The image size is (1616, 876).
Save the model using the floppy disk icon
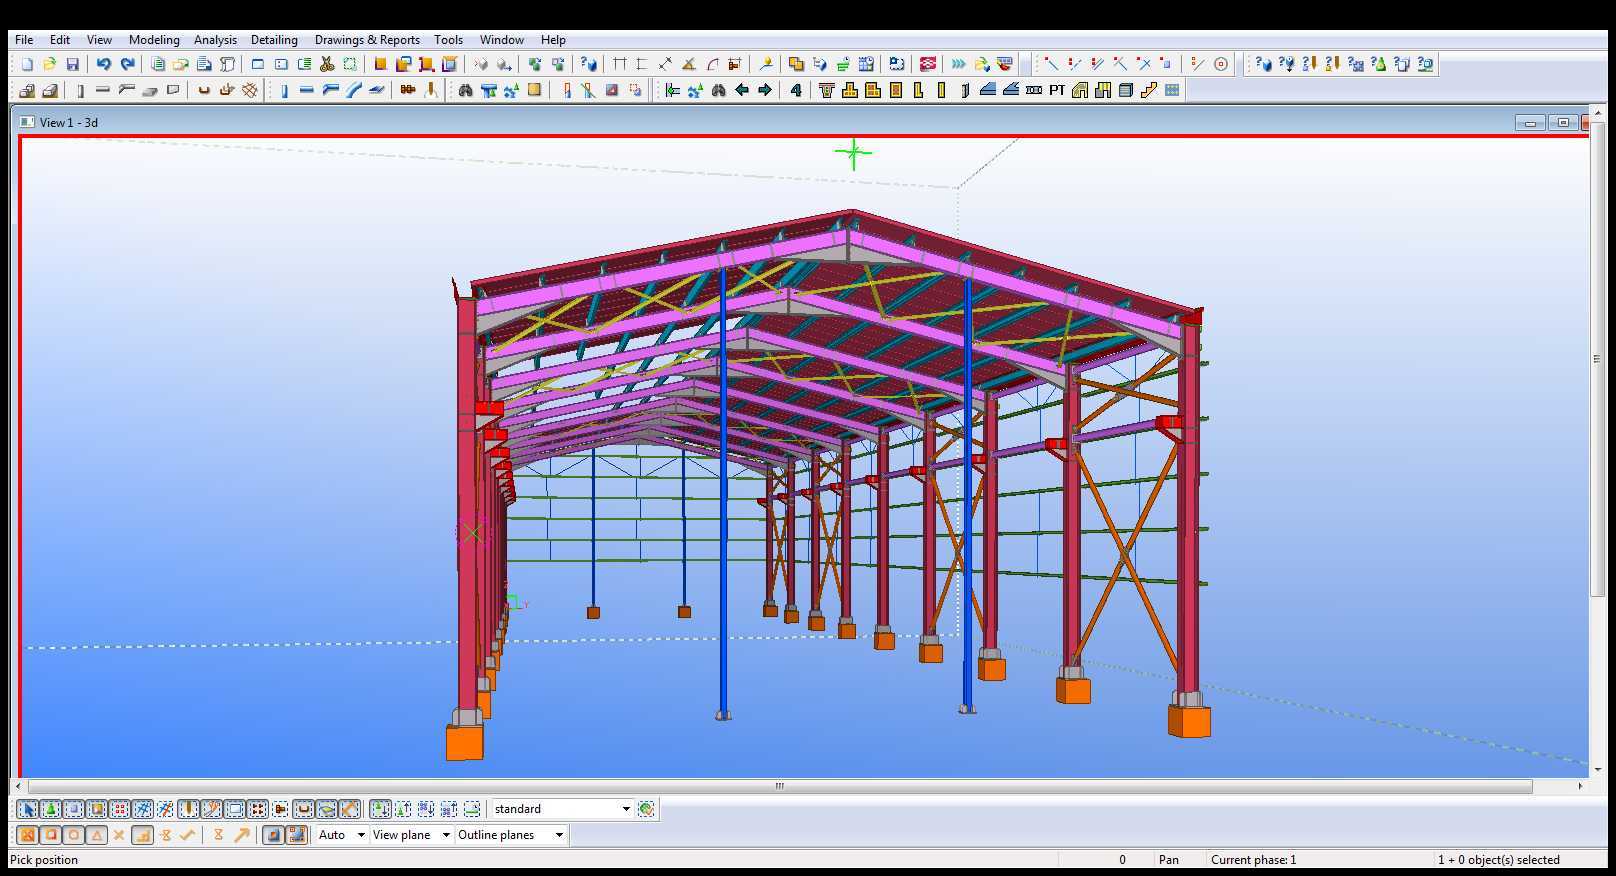coord(72,64)
